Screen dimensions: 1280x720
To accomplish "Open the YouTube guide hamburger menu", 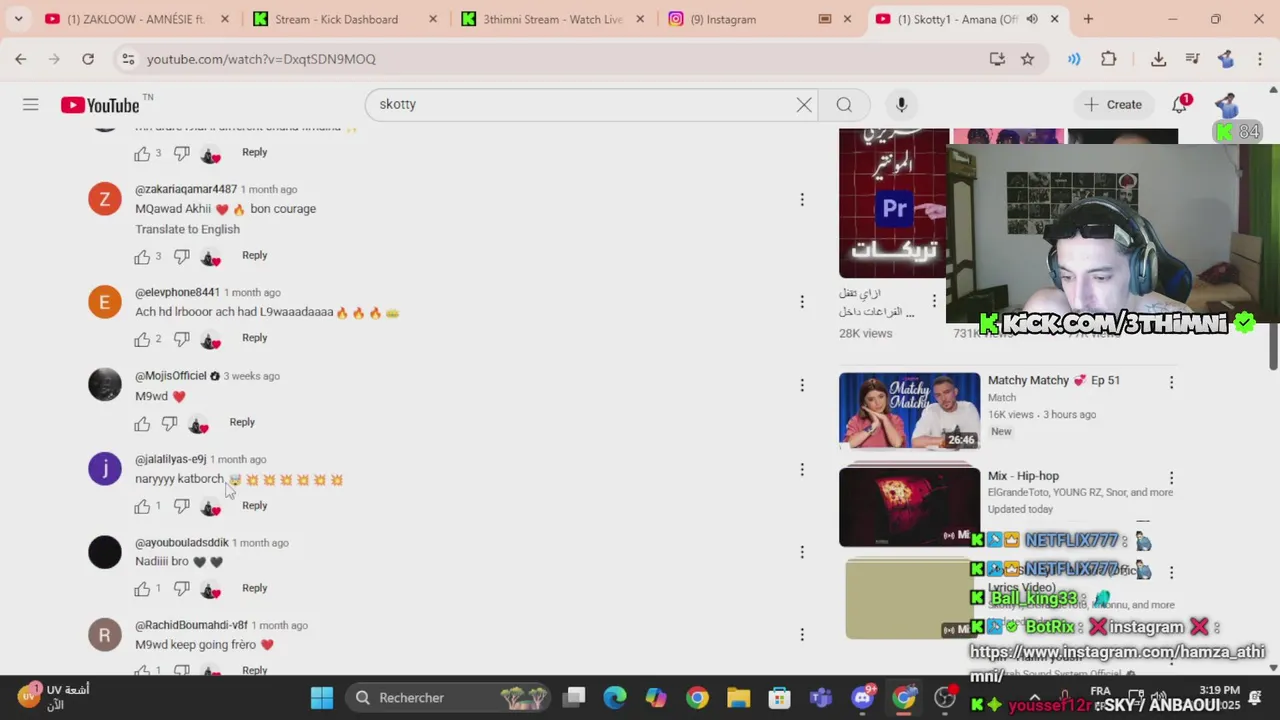I will [x=31, y=104].
